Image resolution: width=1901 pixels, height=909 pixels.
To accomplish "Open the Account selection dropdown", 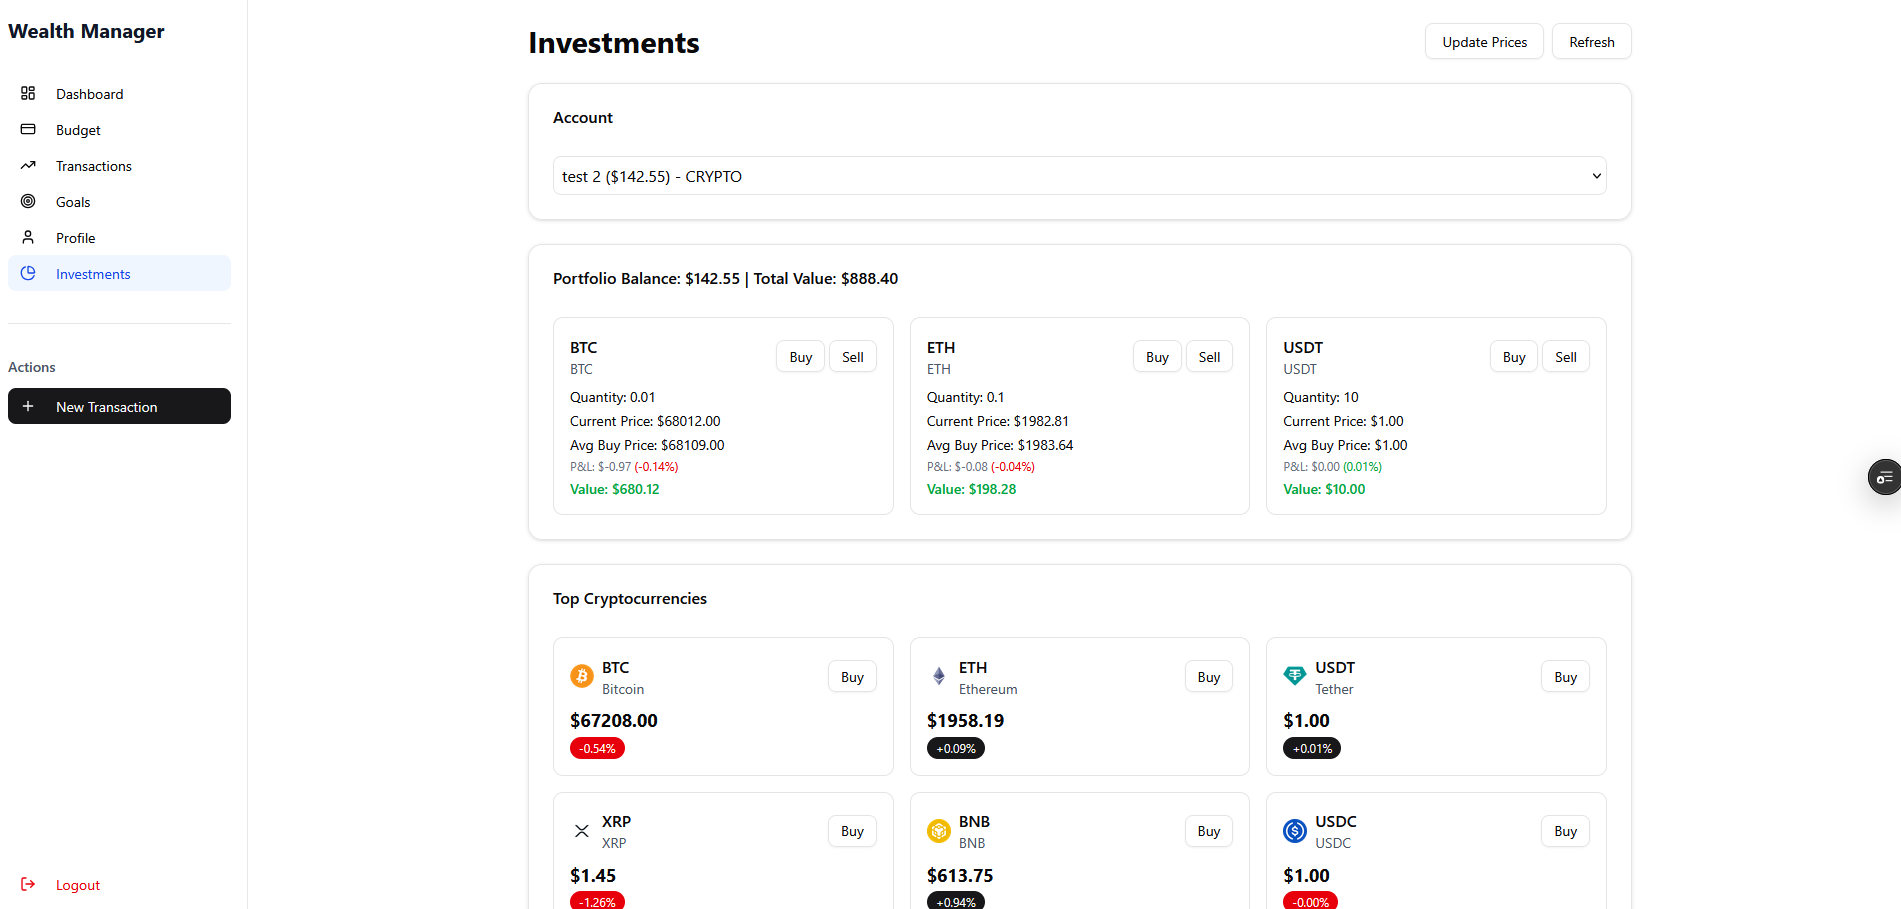I will click(x=1079, y=176).
